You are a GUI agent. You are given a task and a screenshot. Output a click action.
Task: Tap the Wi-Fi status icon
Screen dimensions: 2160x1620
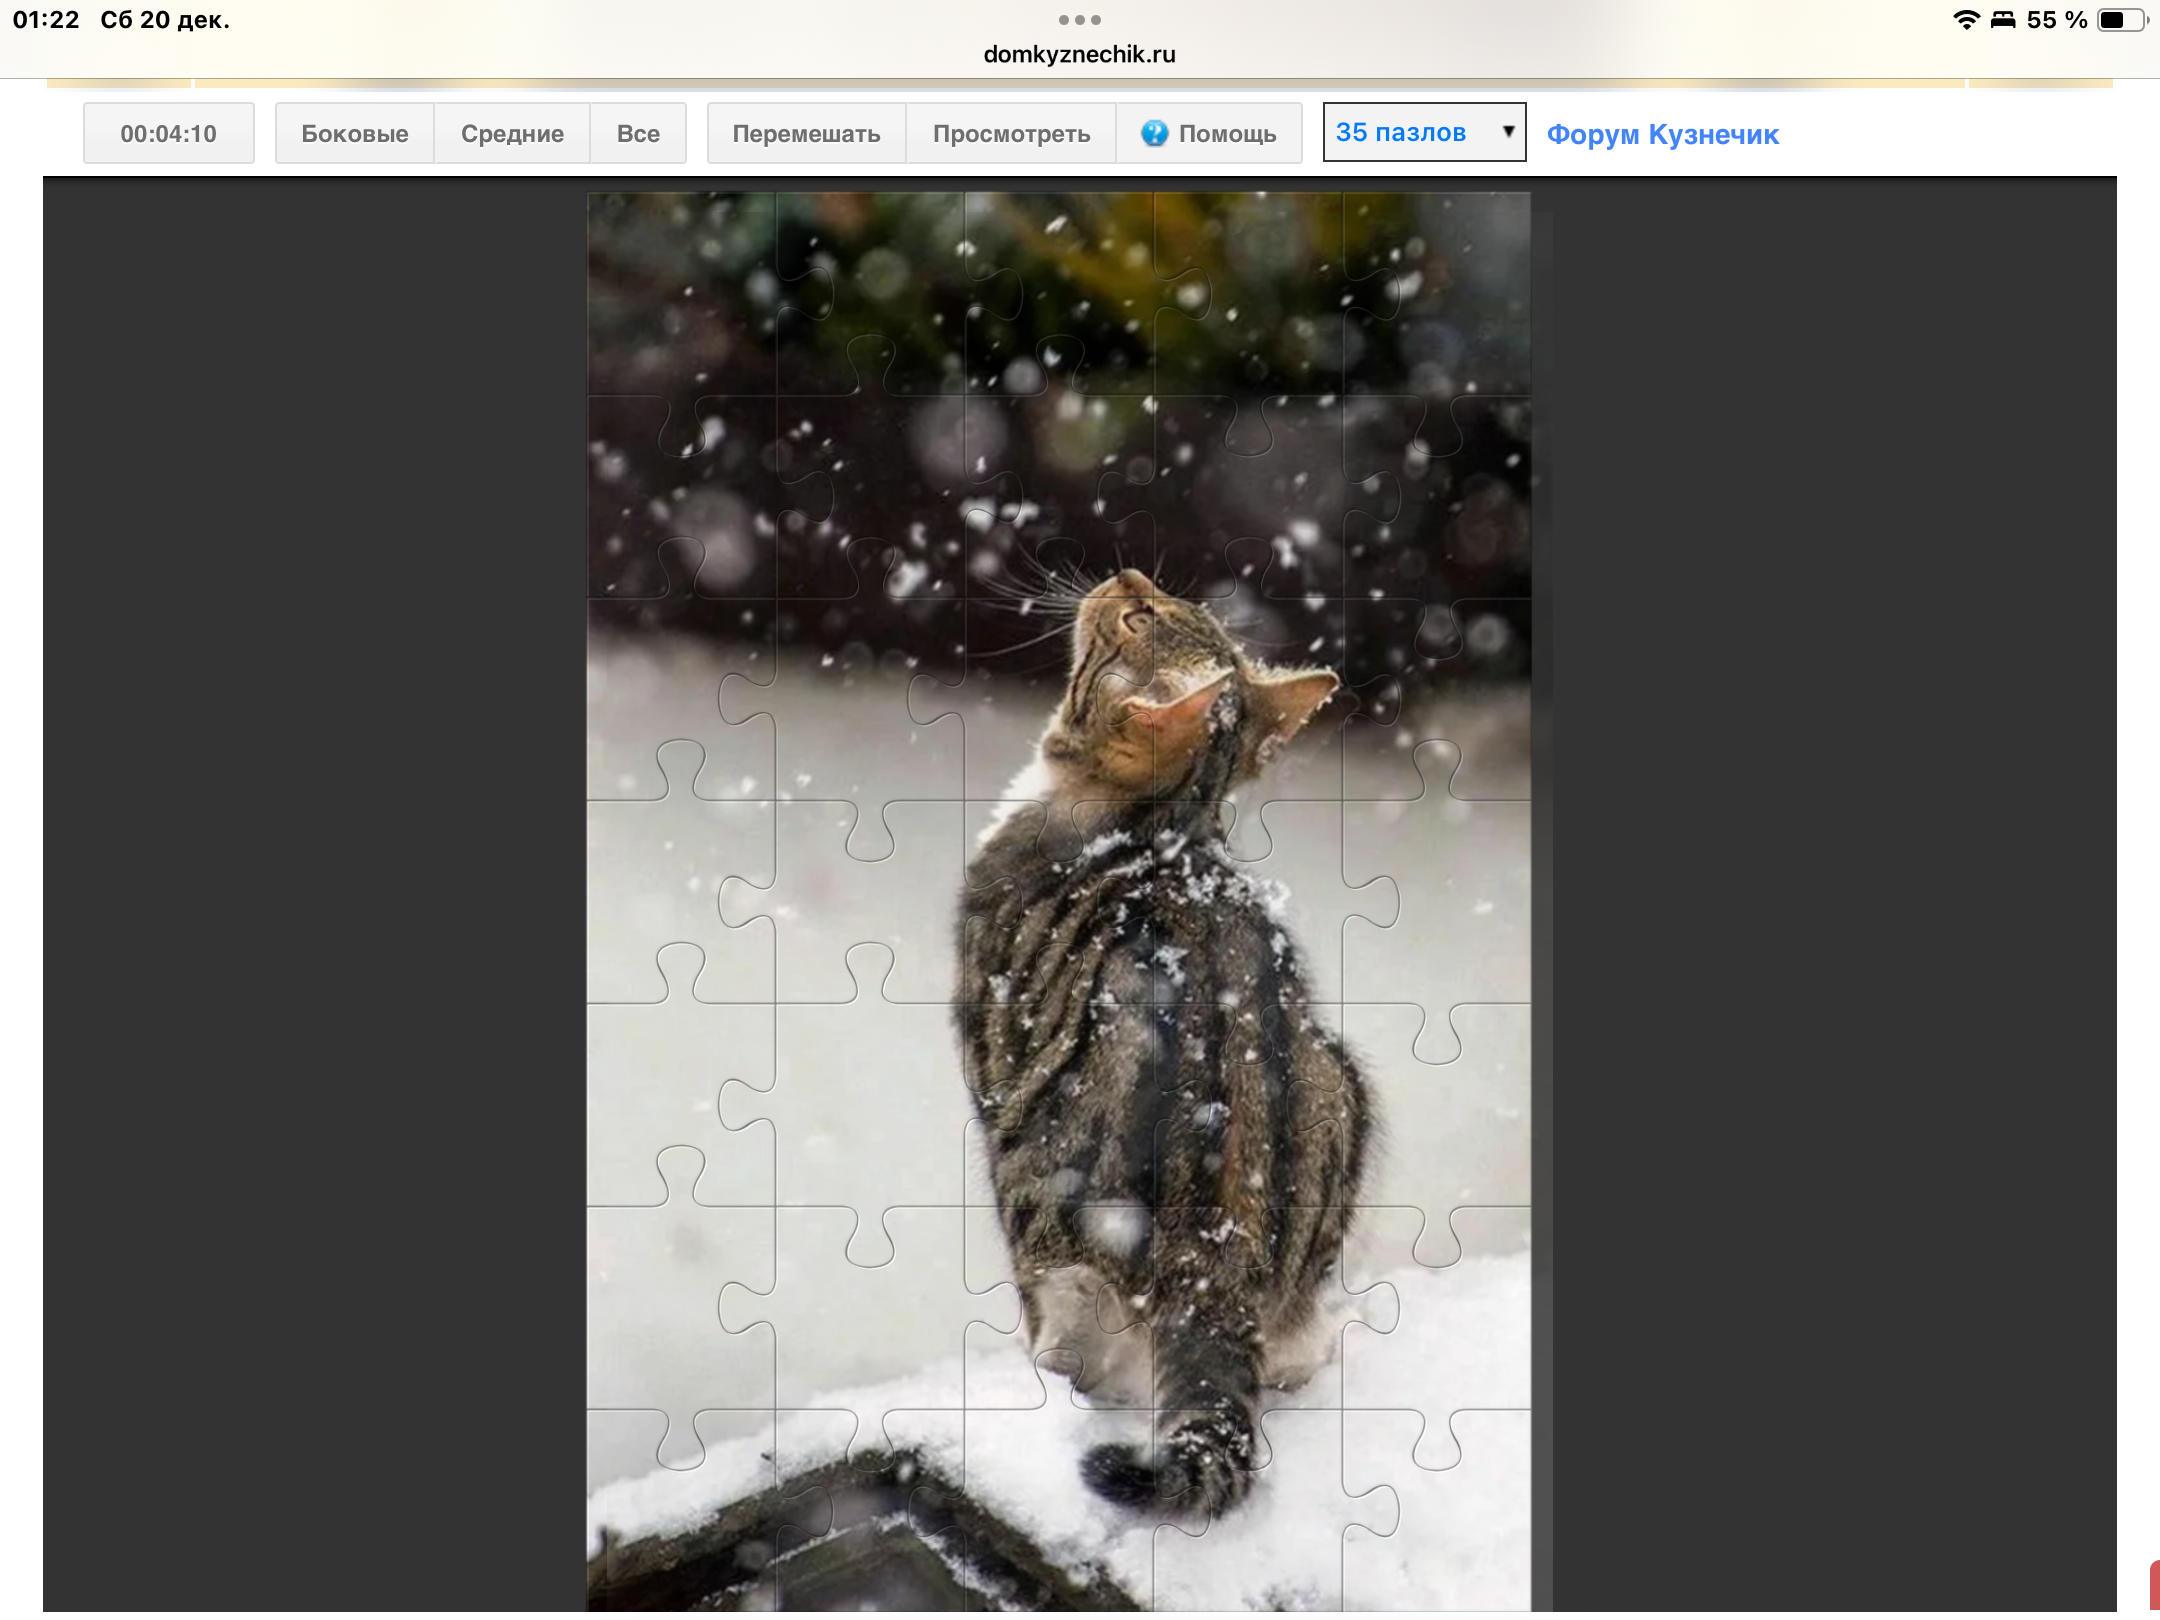tap(1965, 20)
